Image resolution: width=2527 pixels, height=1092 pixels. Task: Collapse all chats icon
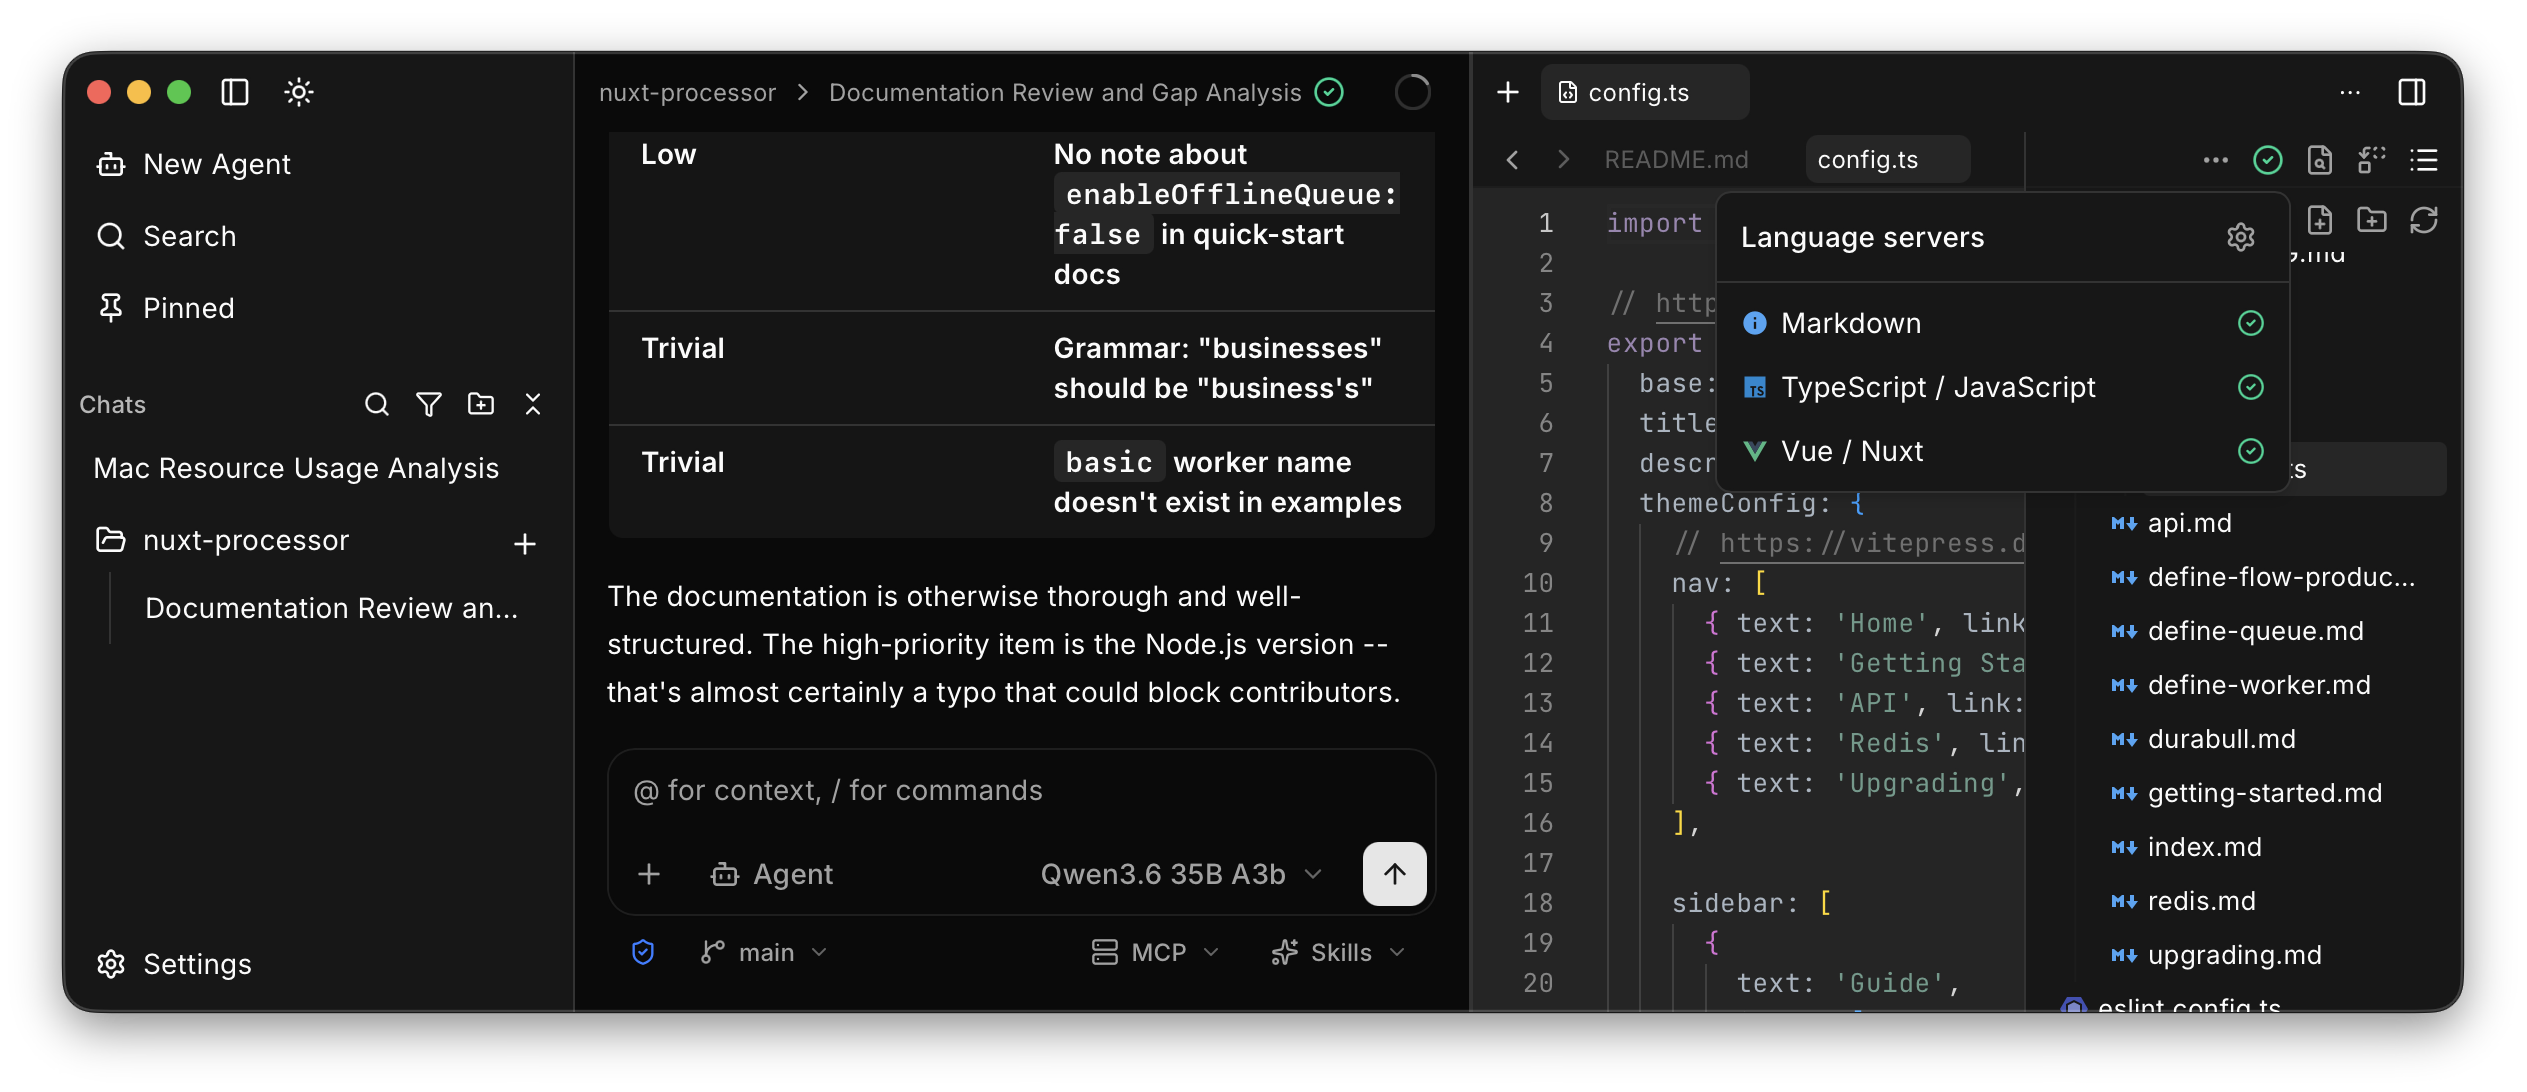533,404
